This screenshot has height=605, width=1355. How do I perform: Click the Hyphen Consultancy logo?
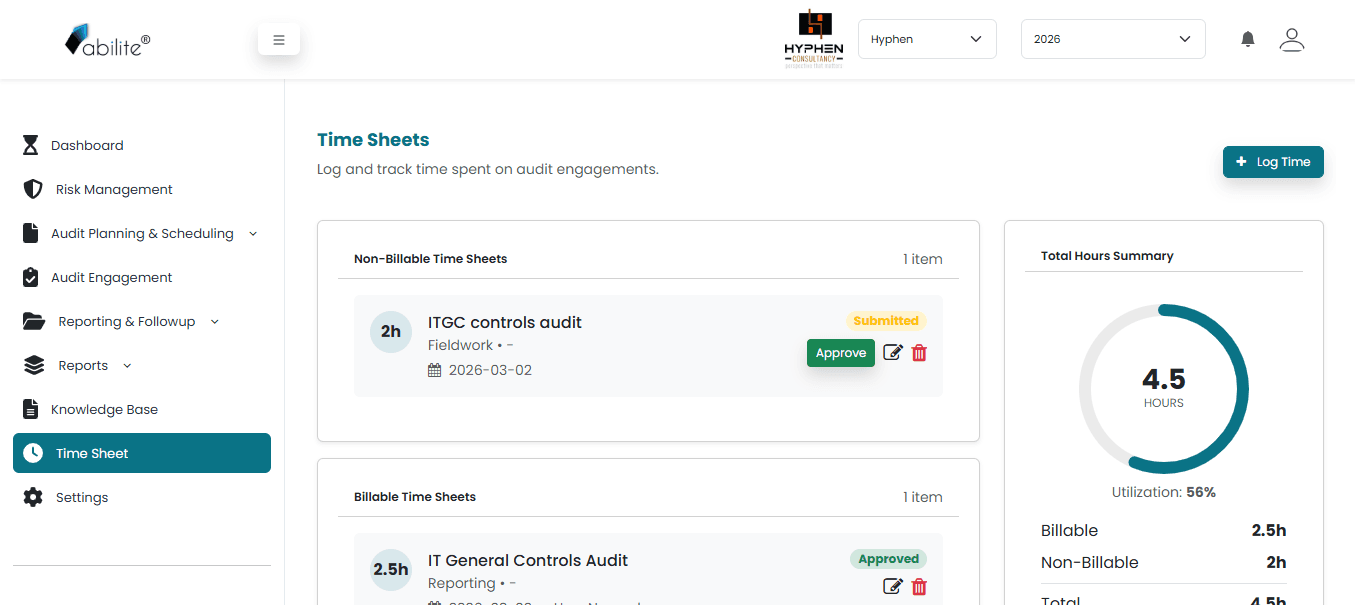814,39
